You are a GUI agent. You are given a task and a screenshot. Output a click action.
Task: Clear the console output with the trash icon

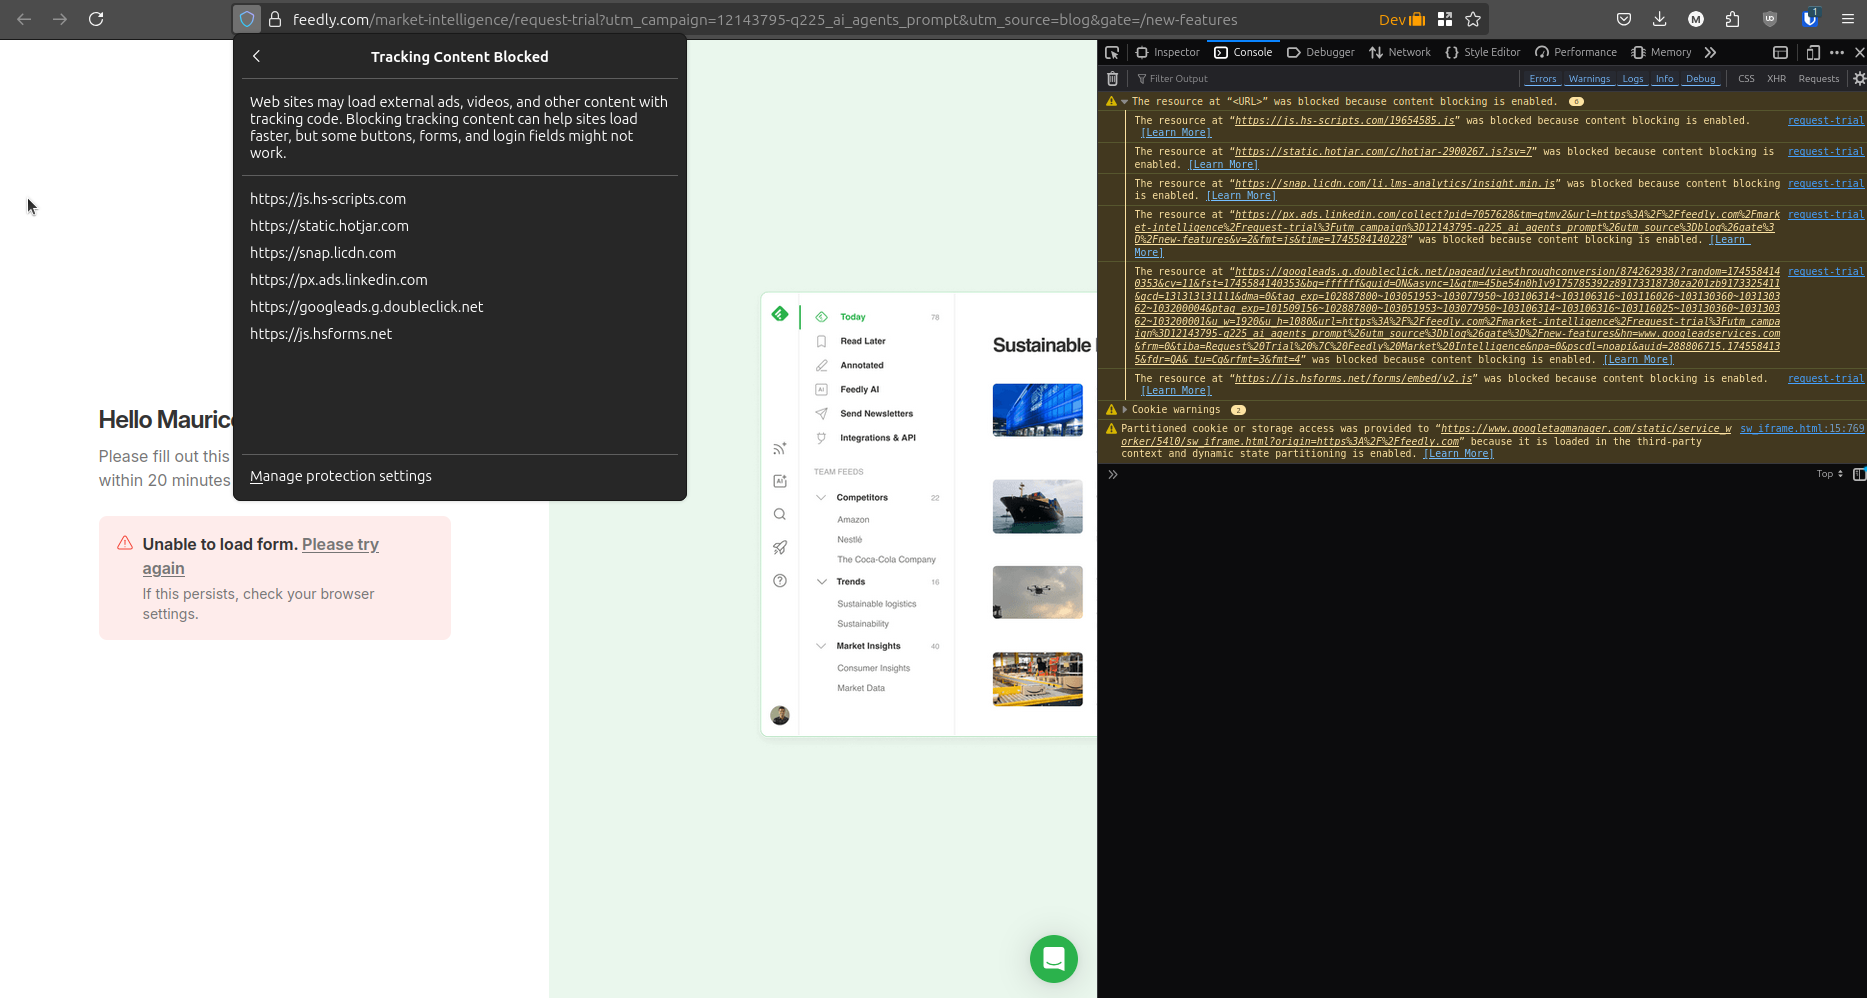point(1112,78)
